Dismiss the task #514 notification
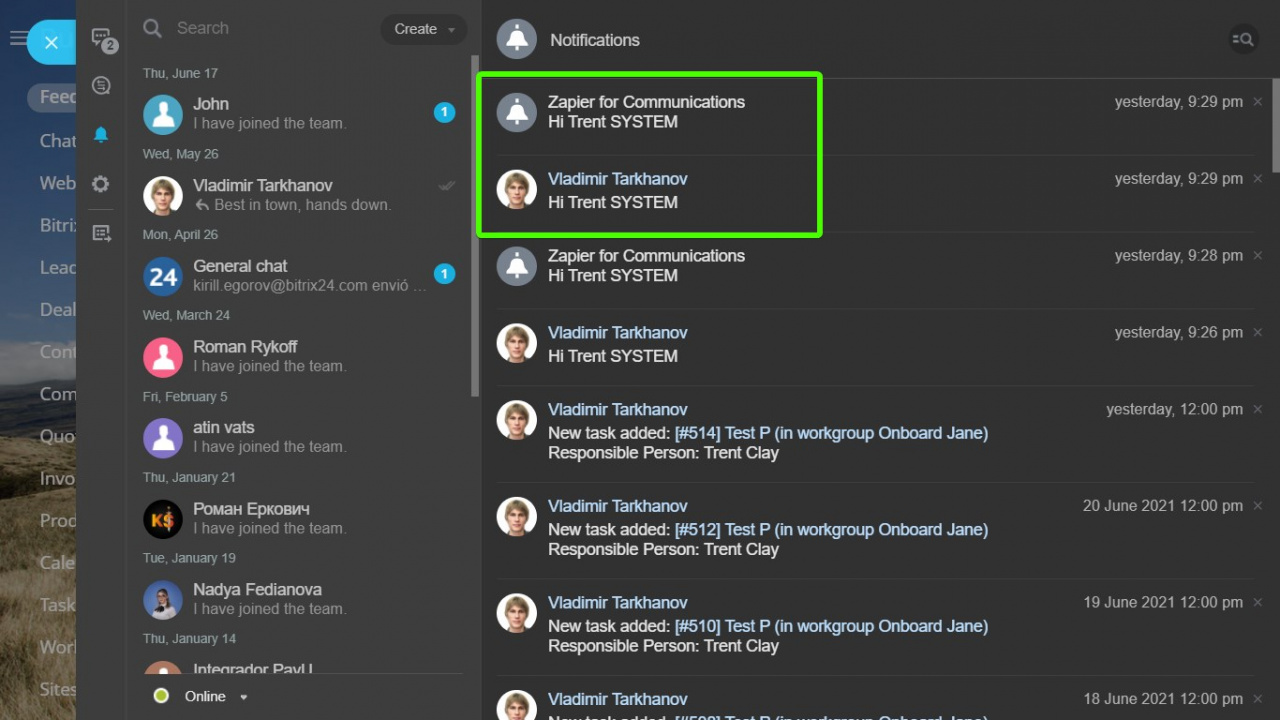The image size is (1280, 720). [1258, 409]
